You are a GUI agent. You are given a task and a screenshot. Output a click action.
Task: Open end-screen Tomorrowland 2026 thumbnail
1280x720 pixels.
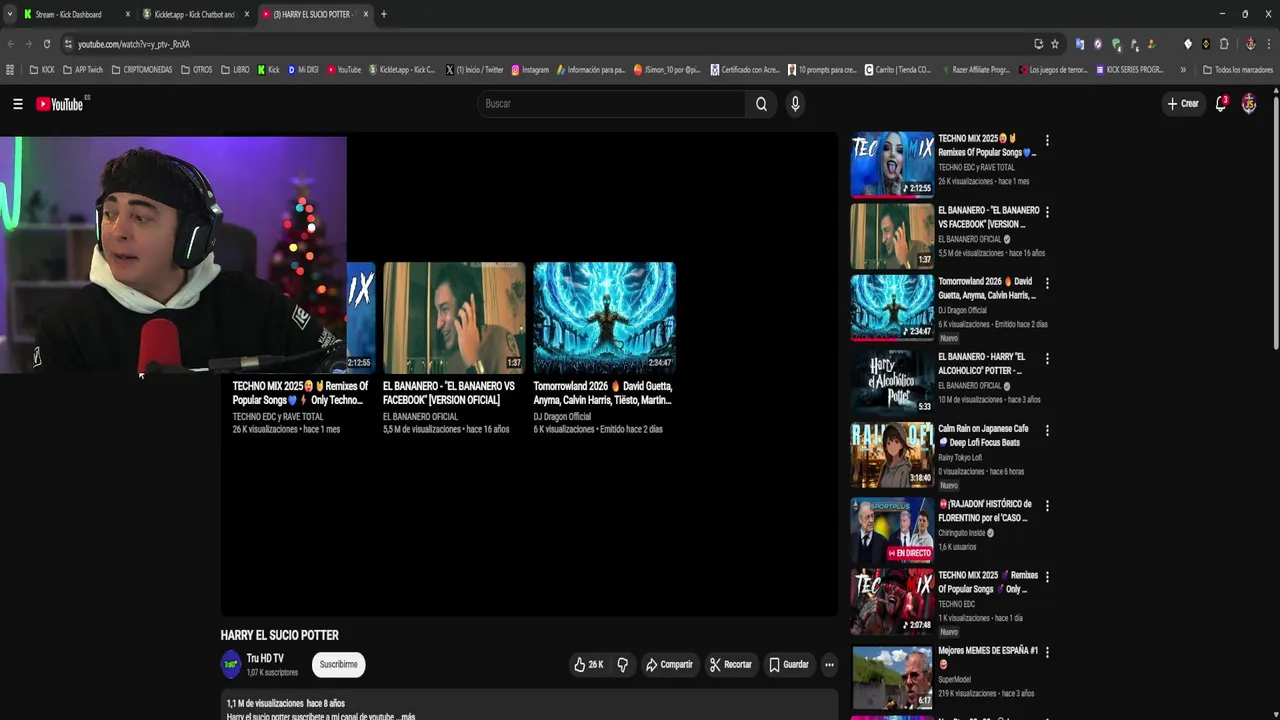pyautogui.click(x=604, y=317)
